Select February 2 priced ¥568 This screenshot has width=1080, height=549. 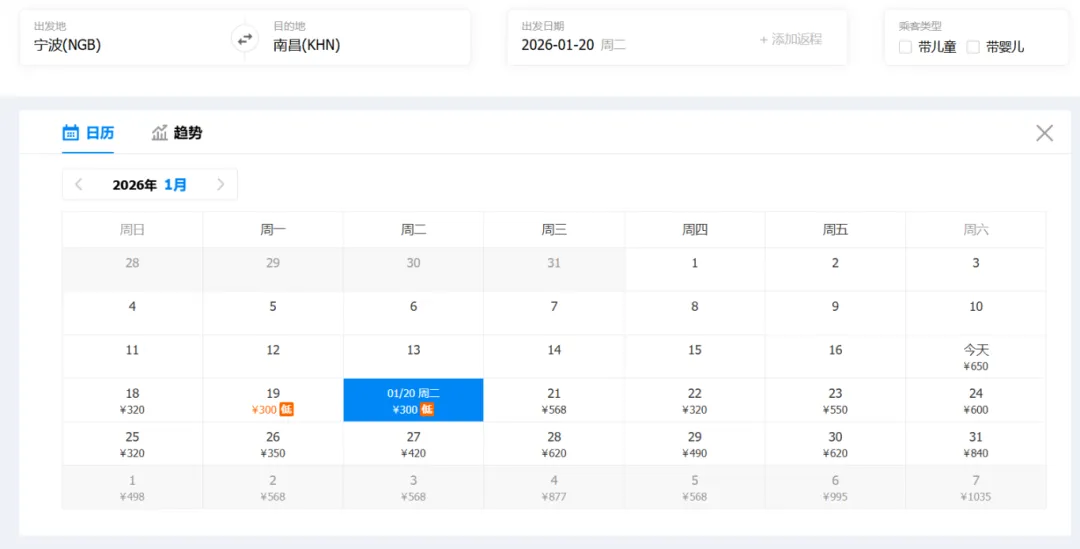click(273, 487)
